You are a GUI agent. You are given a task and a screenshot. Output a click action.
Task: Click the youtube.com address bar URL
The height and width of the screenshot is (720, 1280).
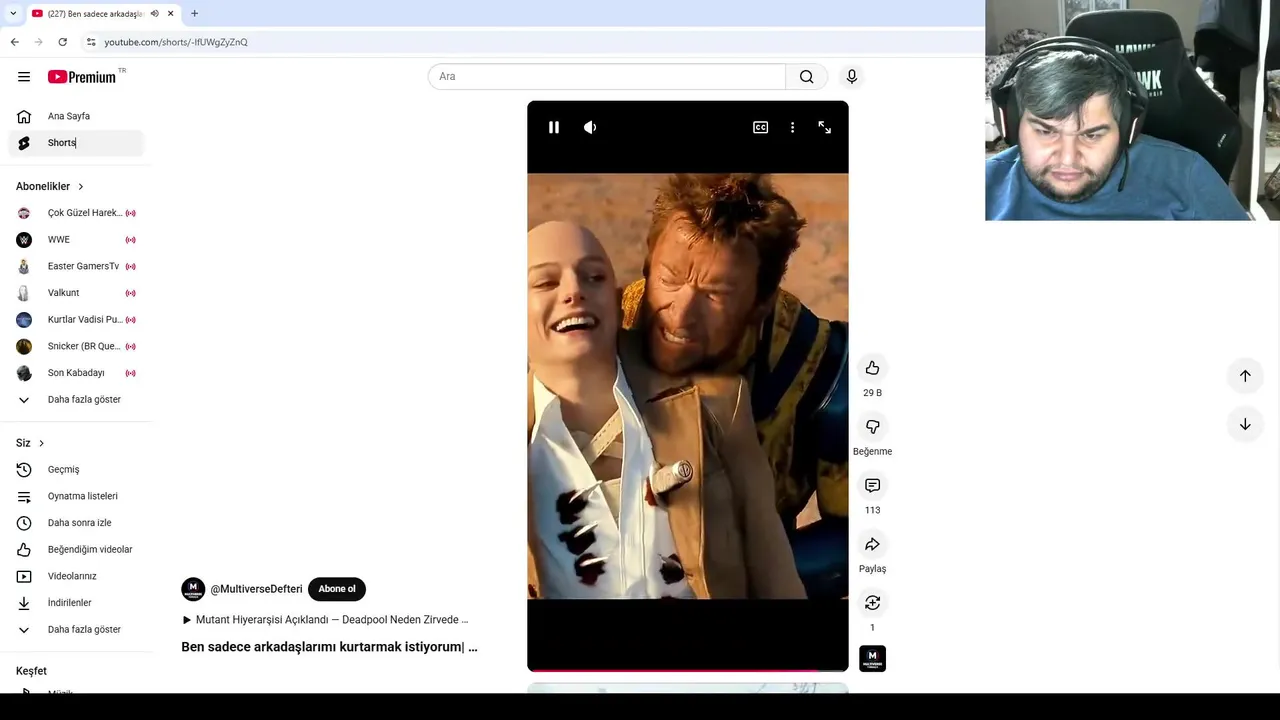pos(176,42)
